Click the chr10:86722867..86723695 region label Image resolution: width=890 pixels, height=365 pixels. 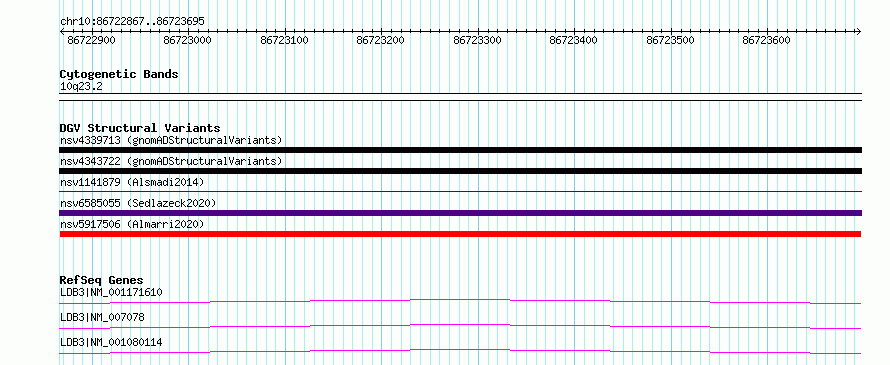coord(132,21)
